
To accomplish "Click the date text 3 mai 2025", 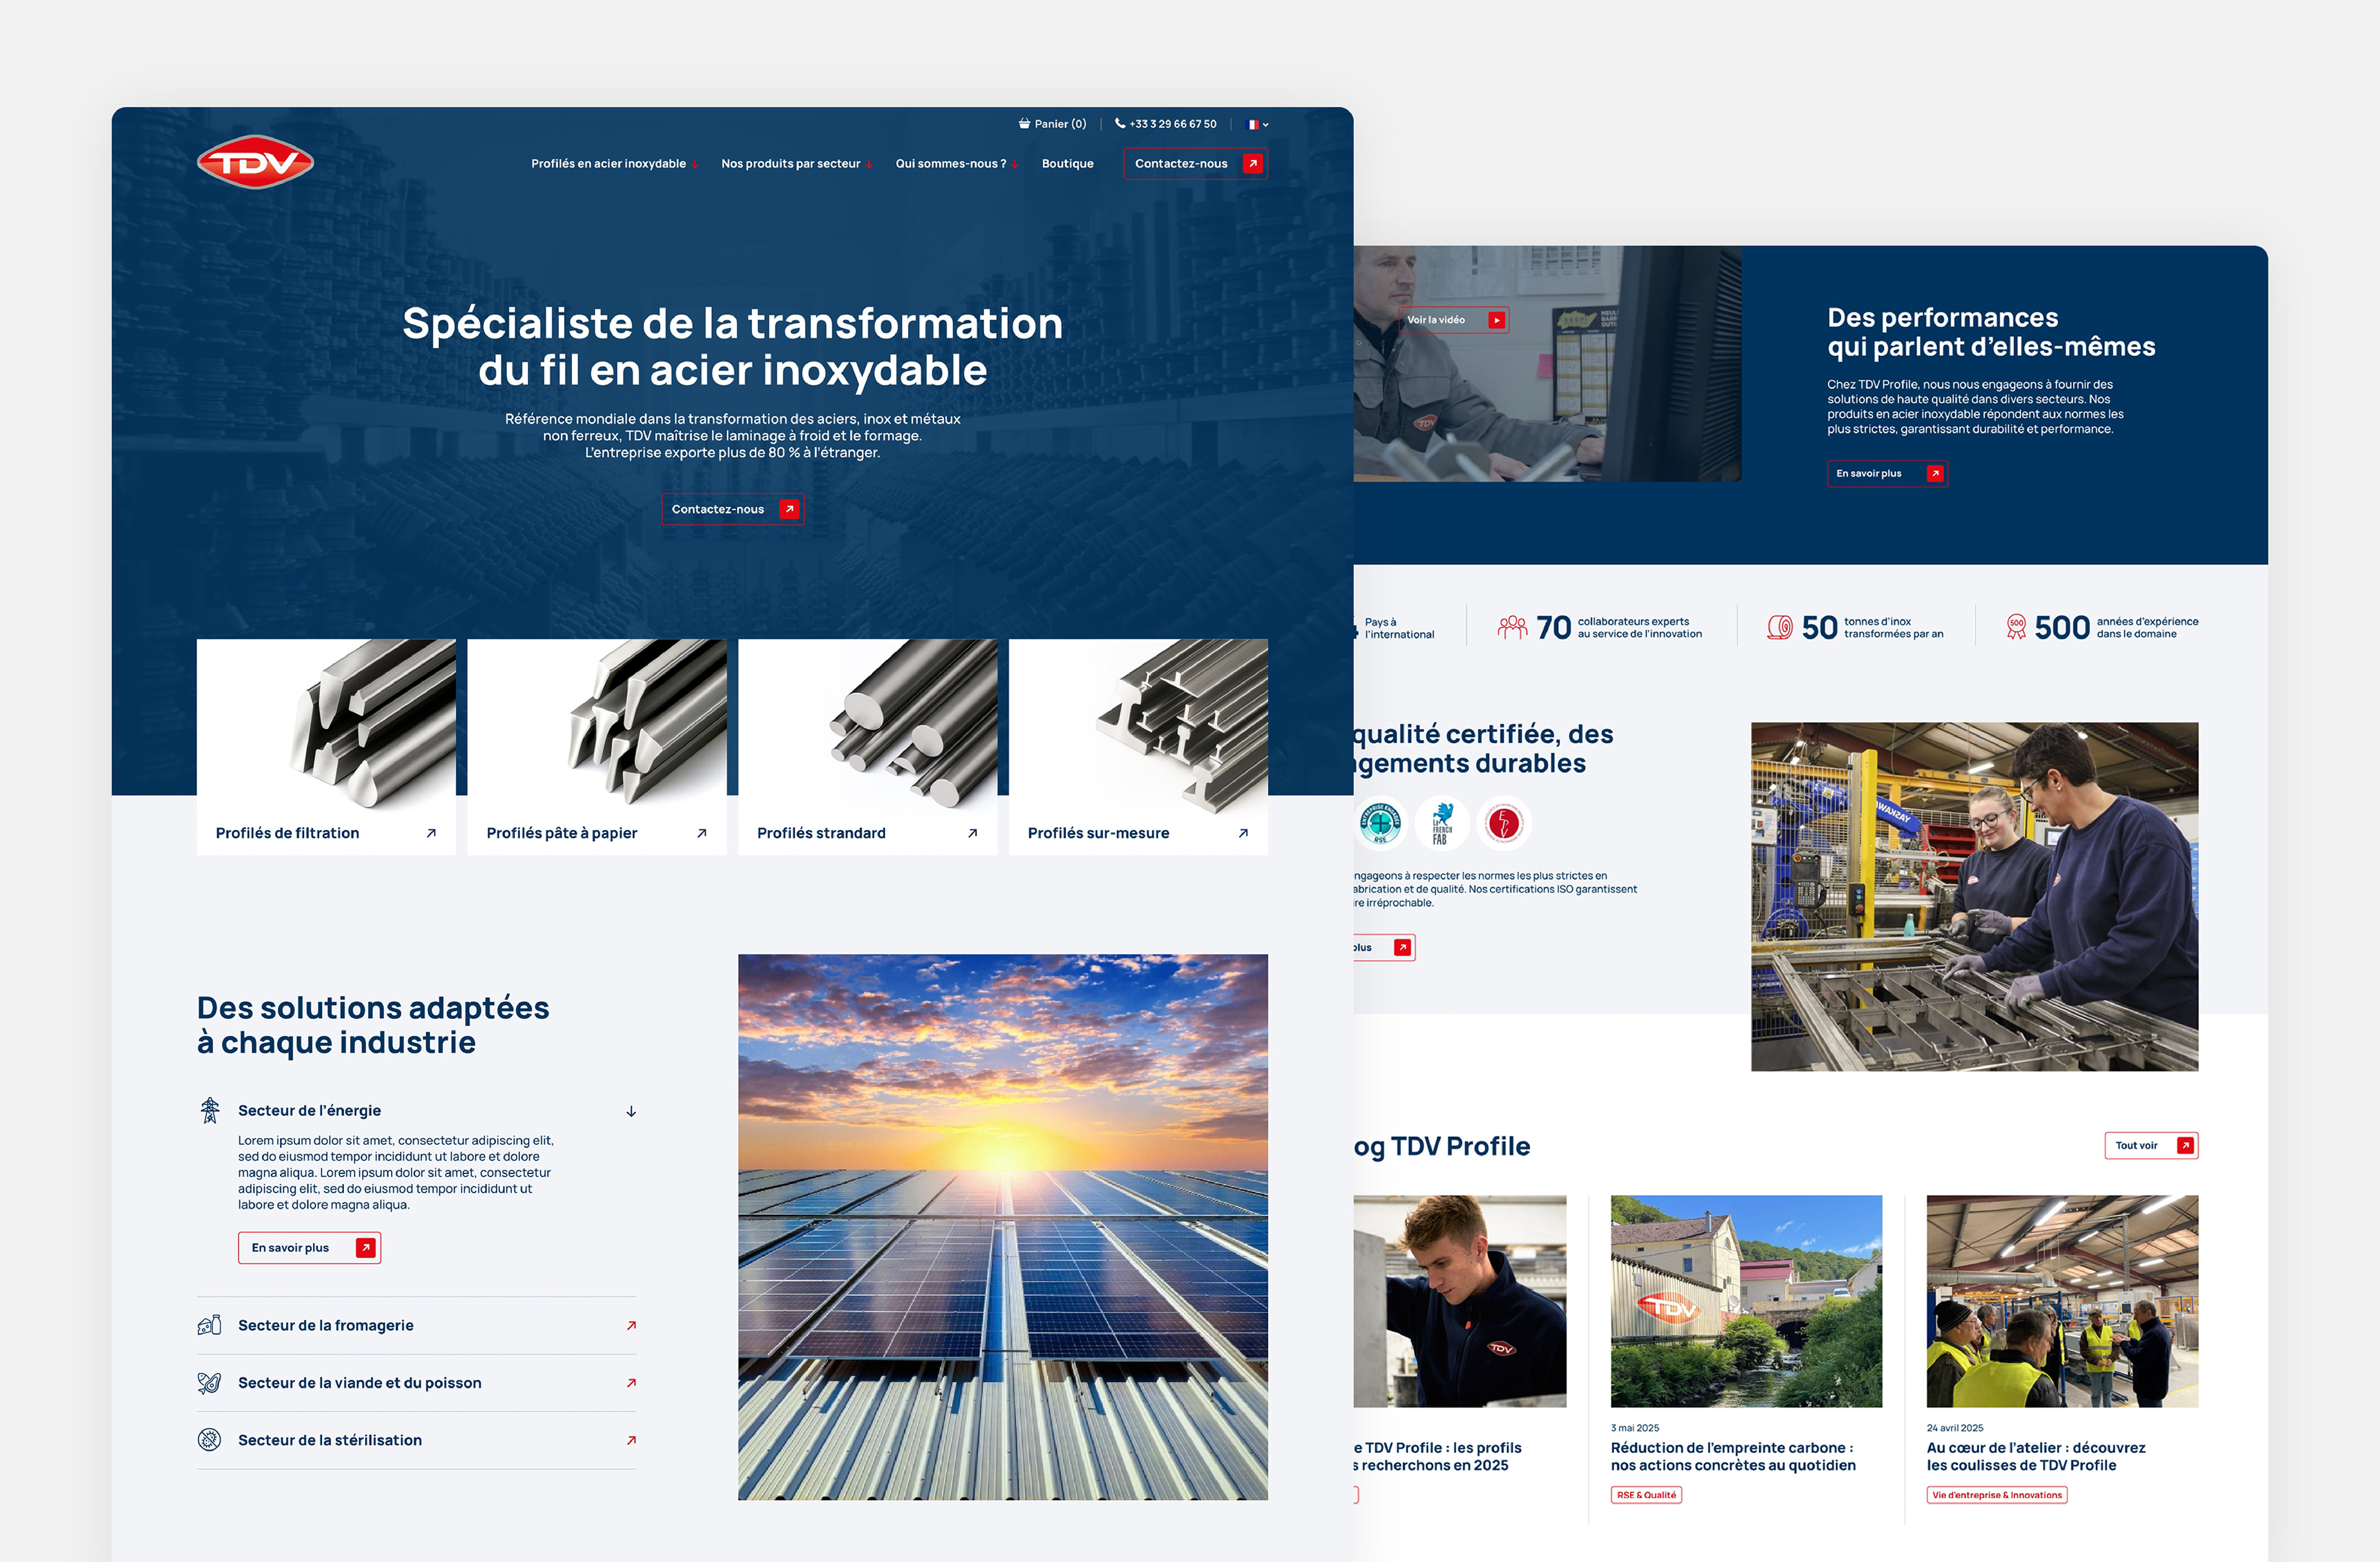I will tap(1635, 1428).
